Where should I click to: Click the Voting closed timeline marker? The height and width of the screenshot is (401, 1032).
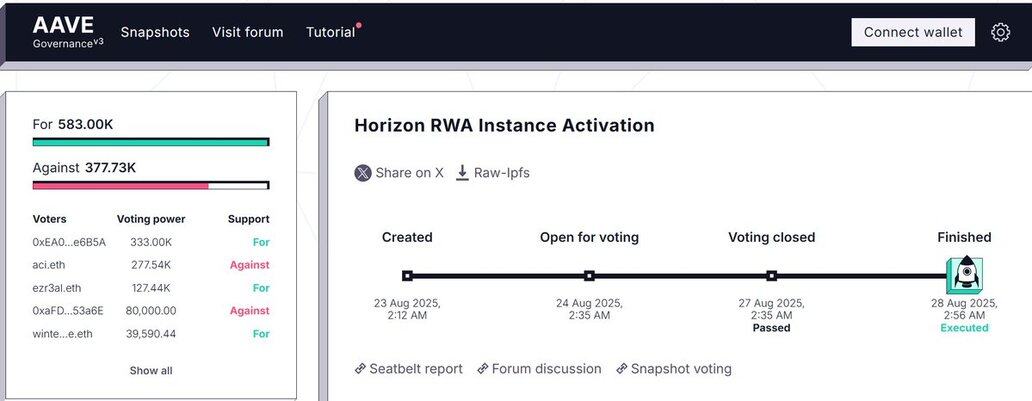pyautogui.click(x=771, y=275)
